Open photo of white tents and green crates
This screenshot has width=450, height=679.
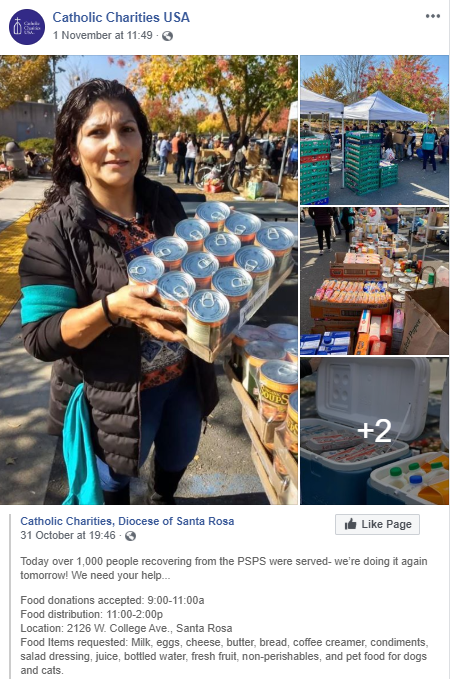[374, 130]
